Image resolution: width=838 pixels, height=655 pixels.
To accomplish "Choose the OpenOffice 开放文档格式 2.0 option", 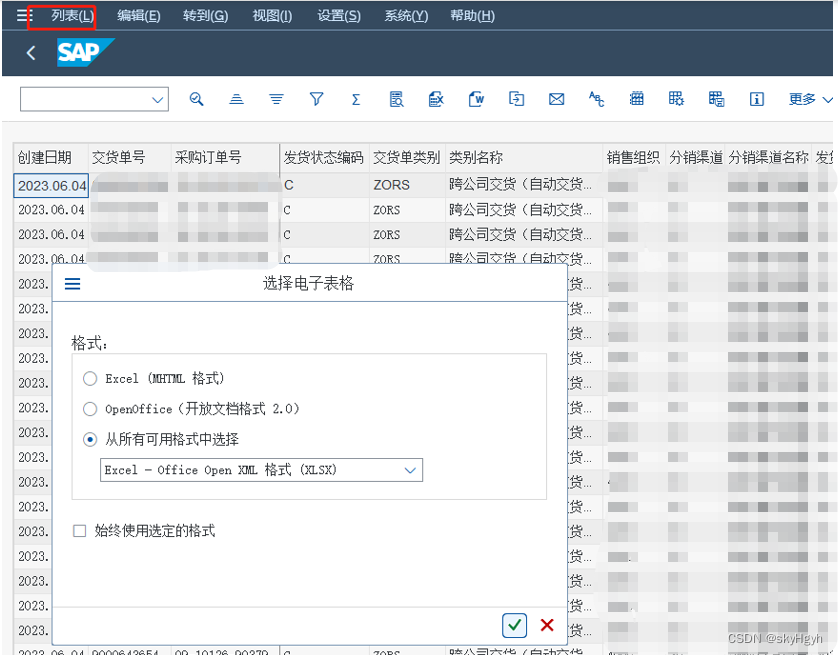I will click(x=90, y=408).
